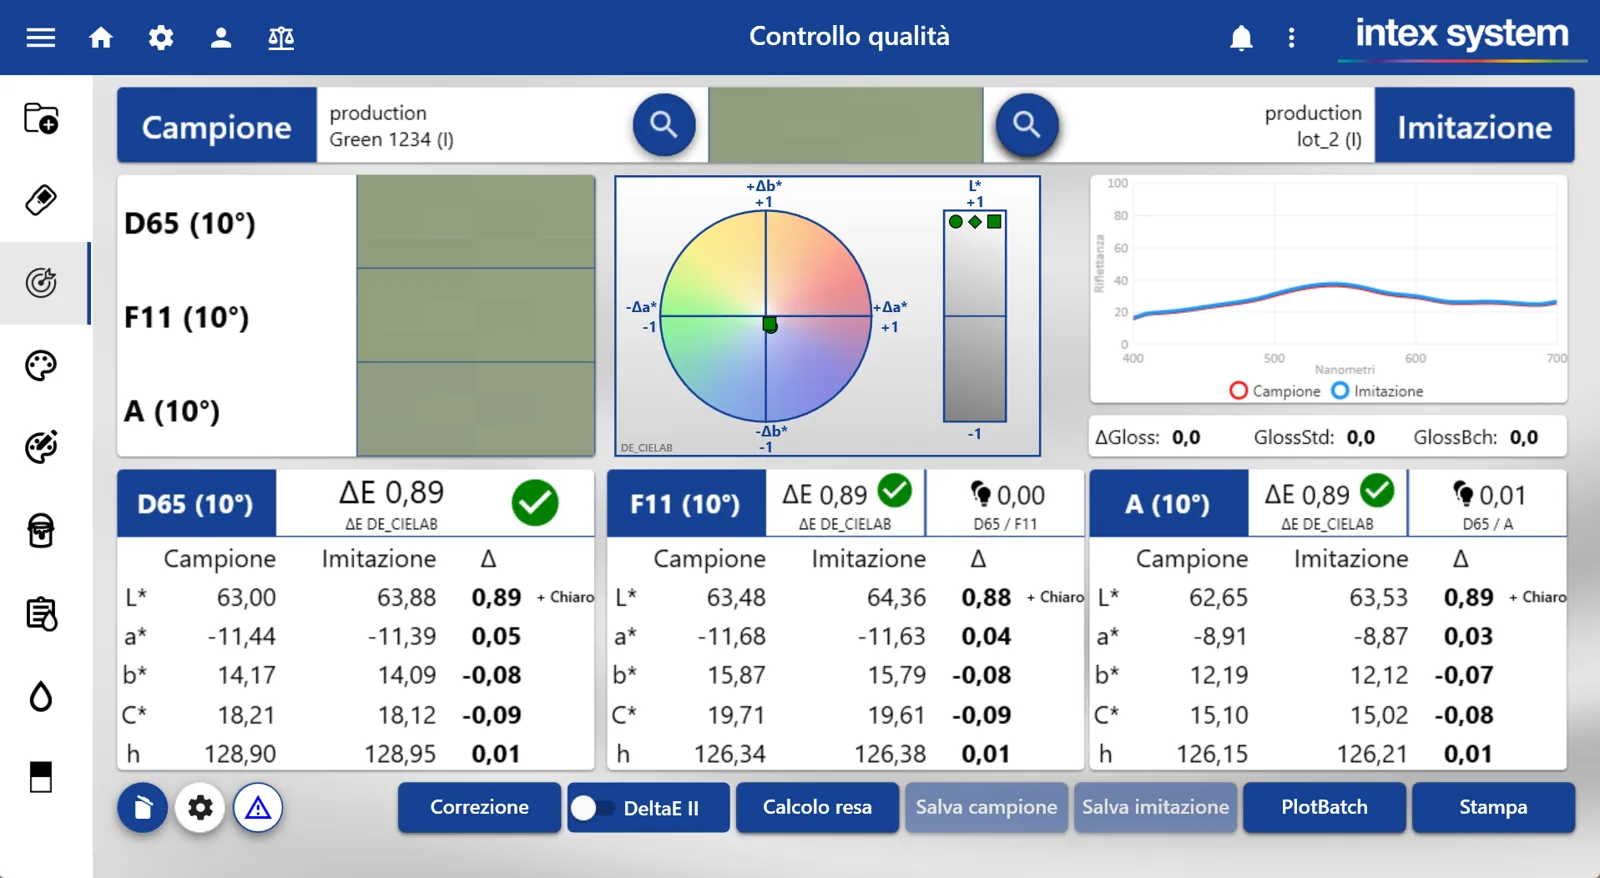Select the A (10°) illuminant header
Viewport: 1600px width, 878px height.
[1168, 503]
